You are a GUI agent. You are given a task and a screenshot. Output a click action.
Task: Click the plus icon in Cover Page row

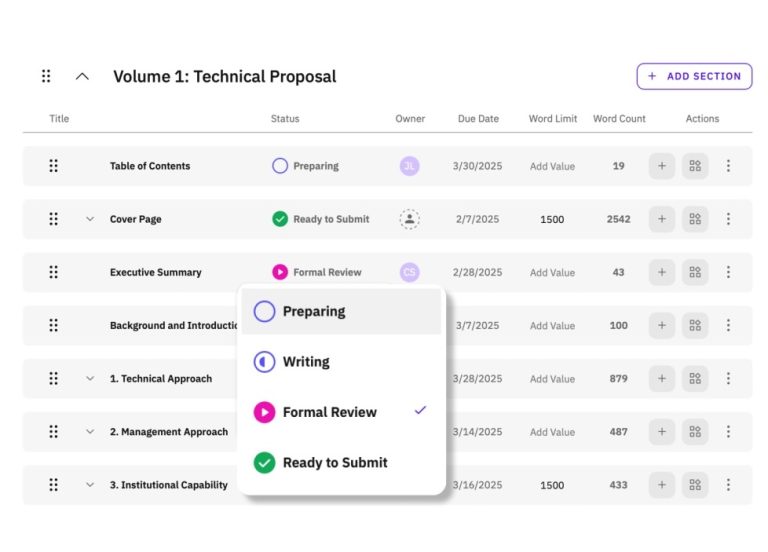tap(661, 219)
